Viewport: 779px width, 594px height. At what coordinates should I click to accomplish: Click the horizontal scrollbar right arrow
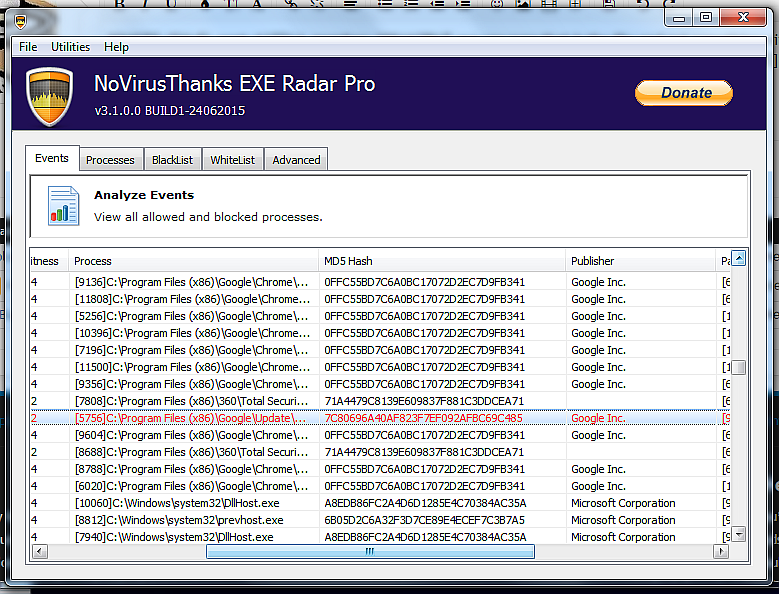pyautogui.click(x=721, y=551)
